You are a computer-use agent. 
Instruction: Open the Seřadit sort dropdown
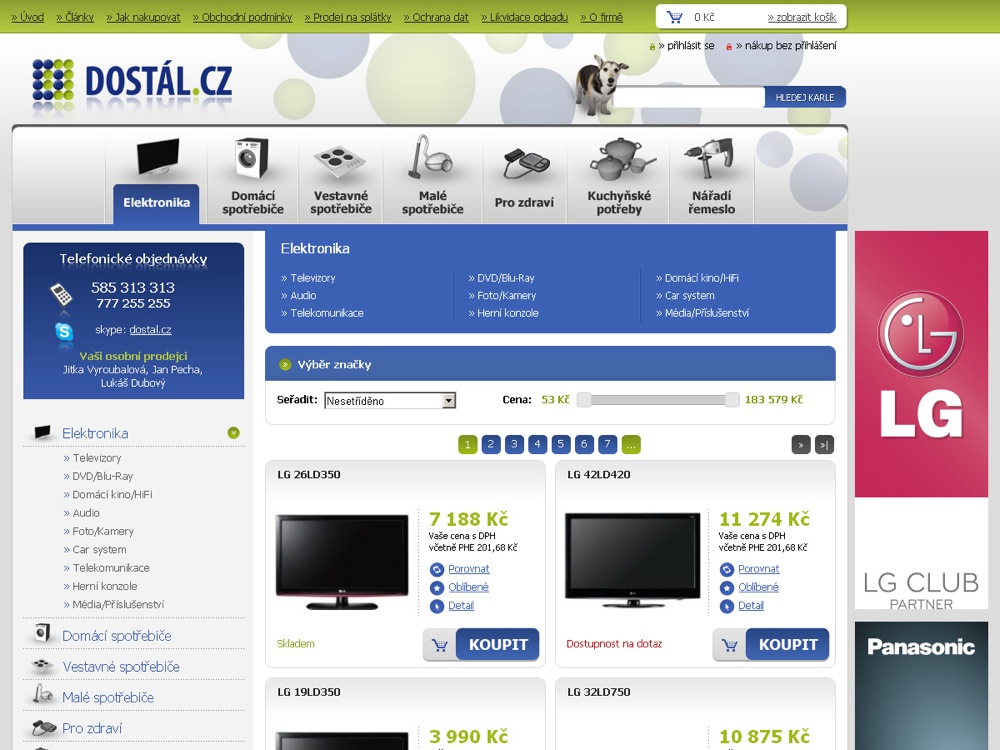390,401
